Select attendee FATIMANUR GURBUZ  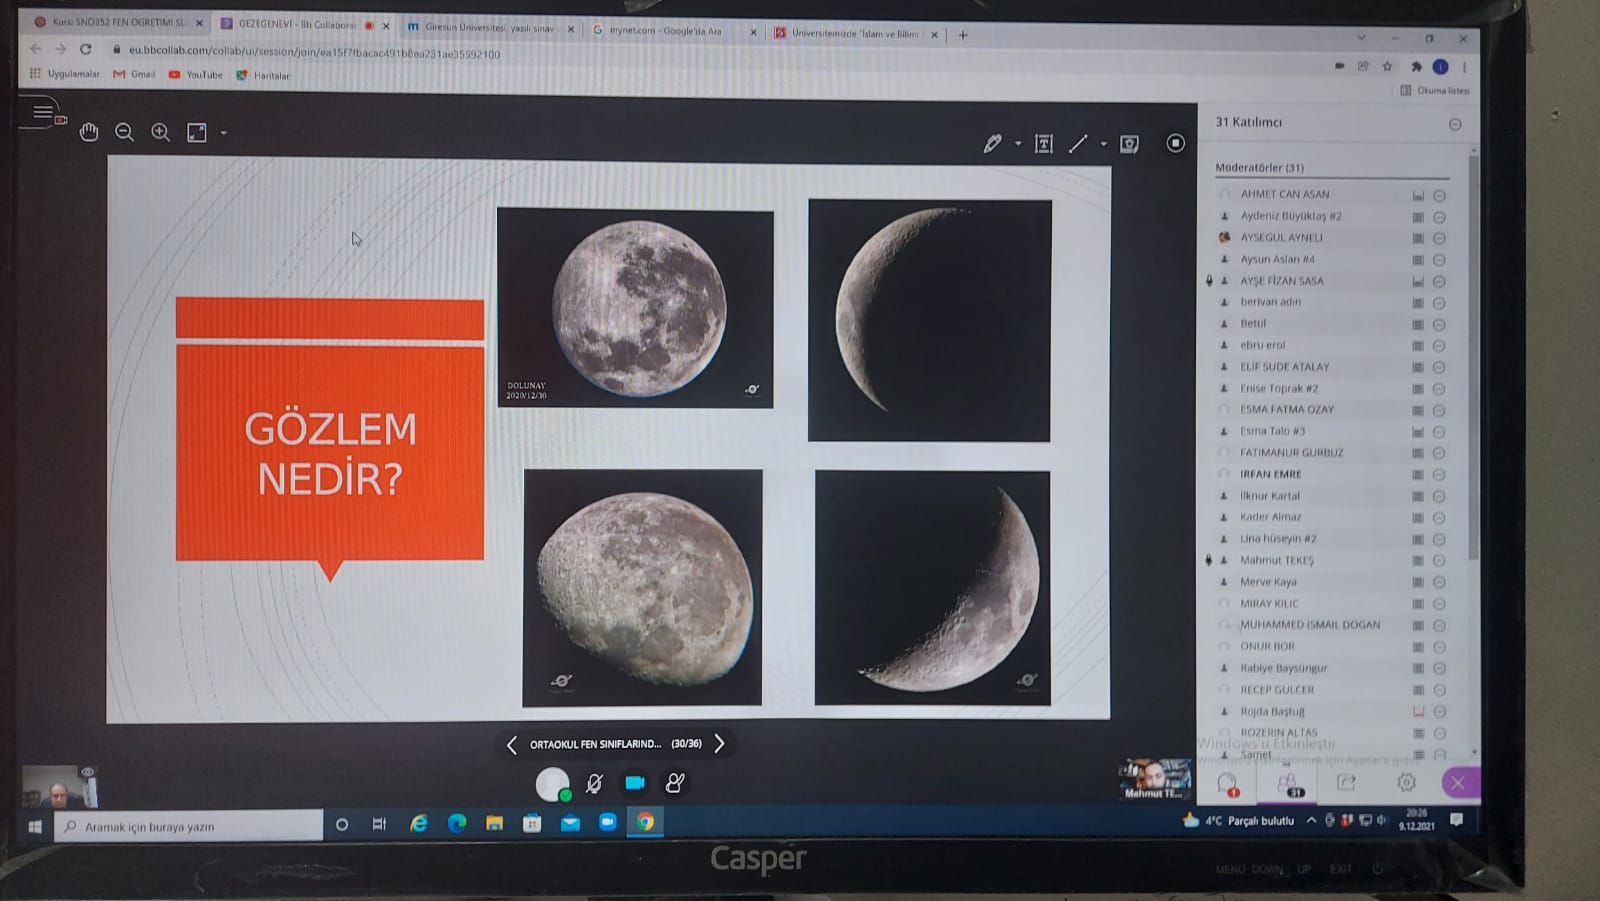tap(1291, 453)
